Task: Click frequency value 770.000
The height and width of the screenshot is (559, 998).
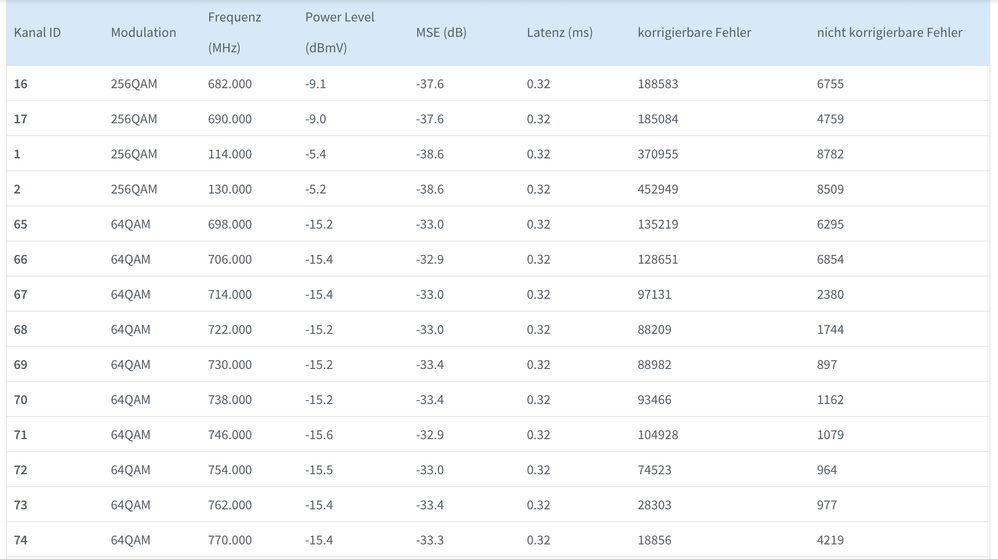Action: [230, 540]
